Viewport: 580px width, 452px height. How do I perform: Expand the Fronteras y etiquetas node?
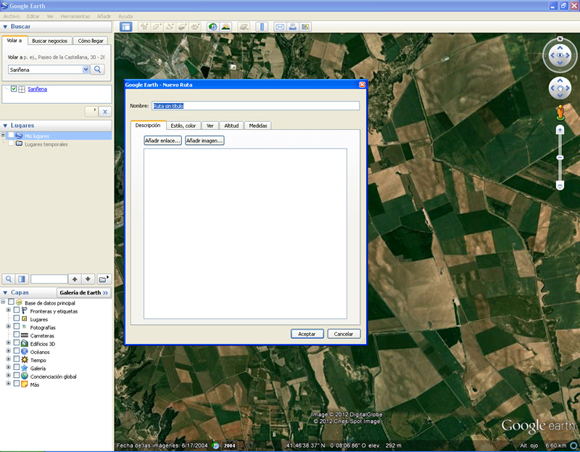8,310
